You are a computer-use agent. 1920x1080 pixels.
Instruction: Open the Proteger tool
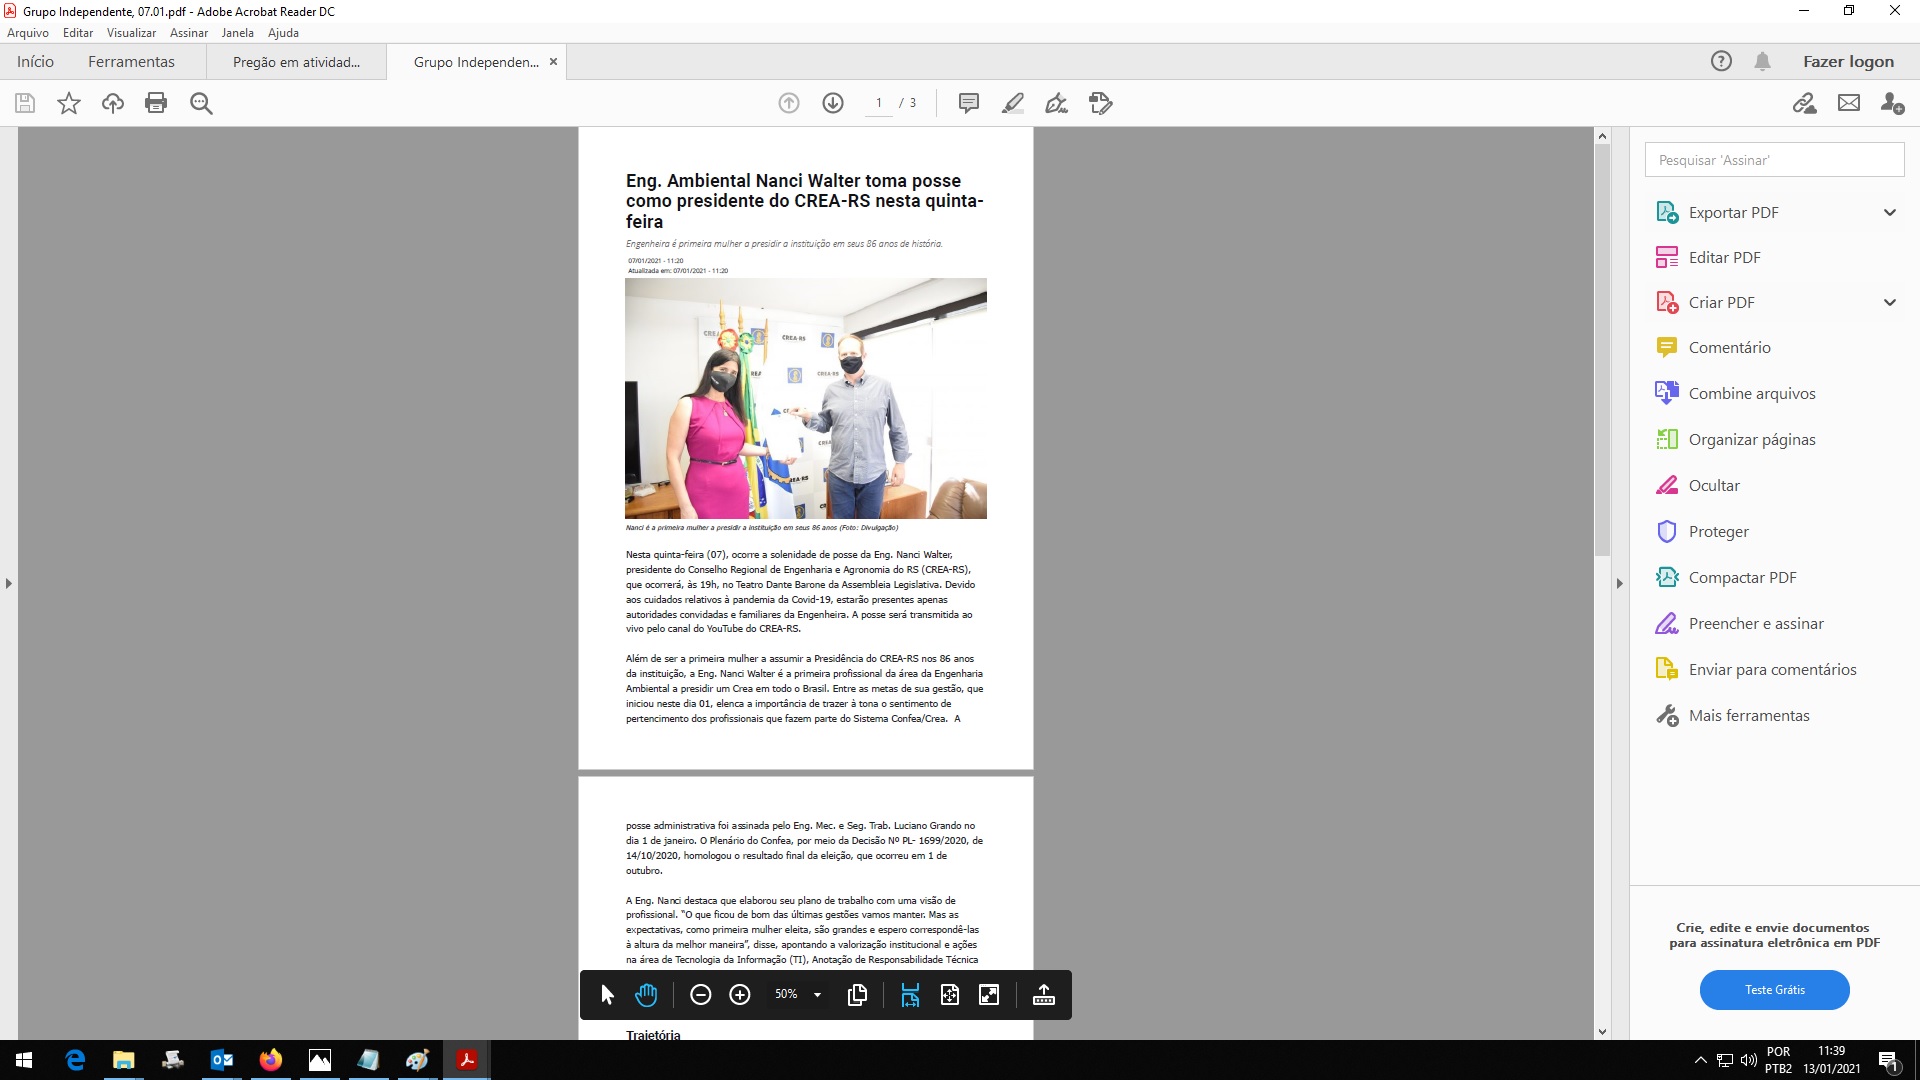click(x=1718, y=531)
